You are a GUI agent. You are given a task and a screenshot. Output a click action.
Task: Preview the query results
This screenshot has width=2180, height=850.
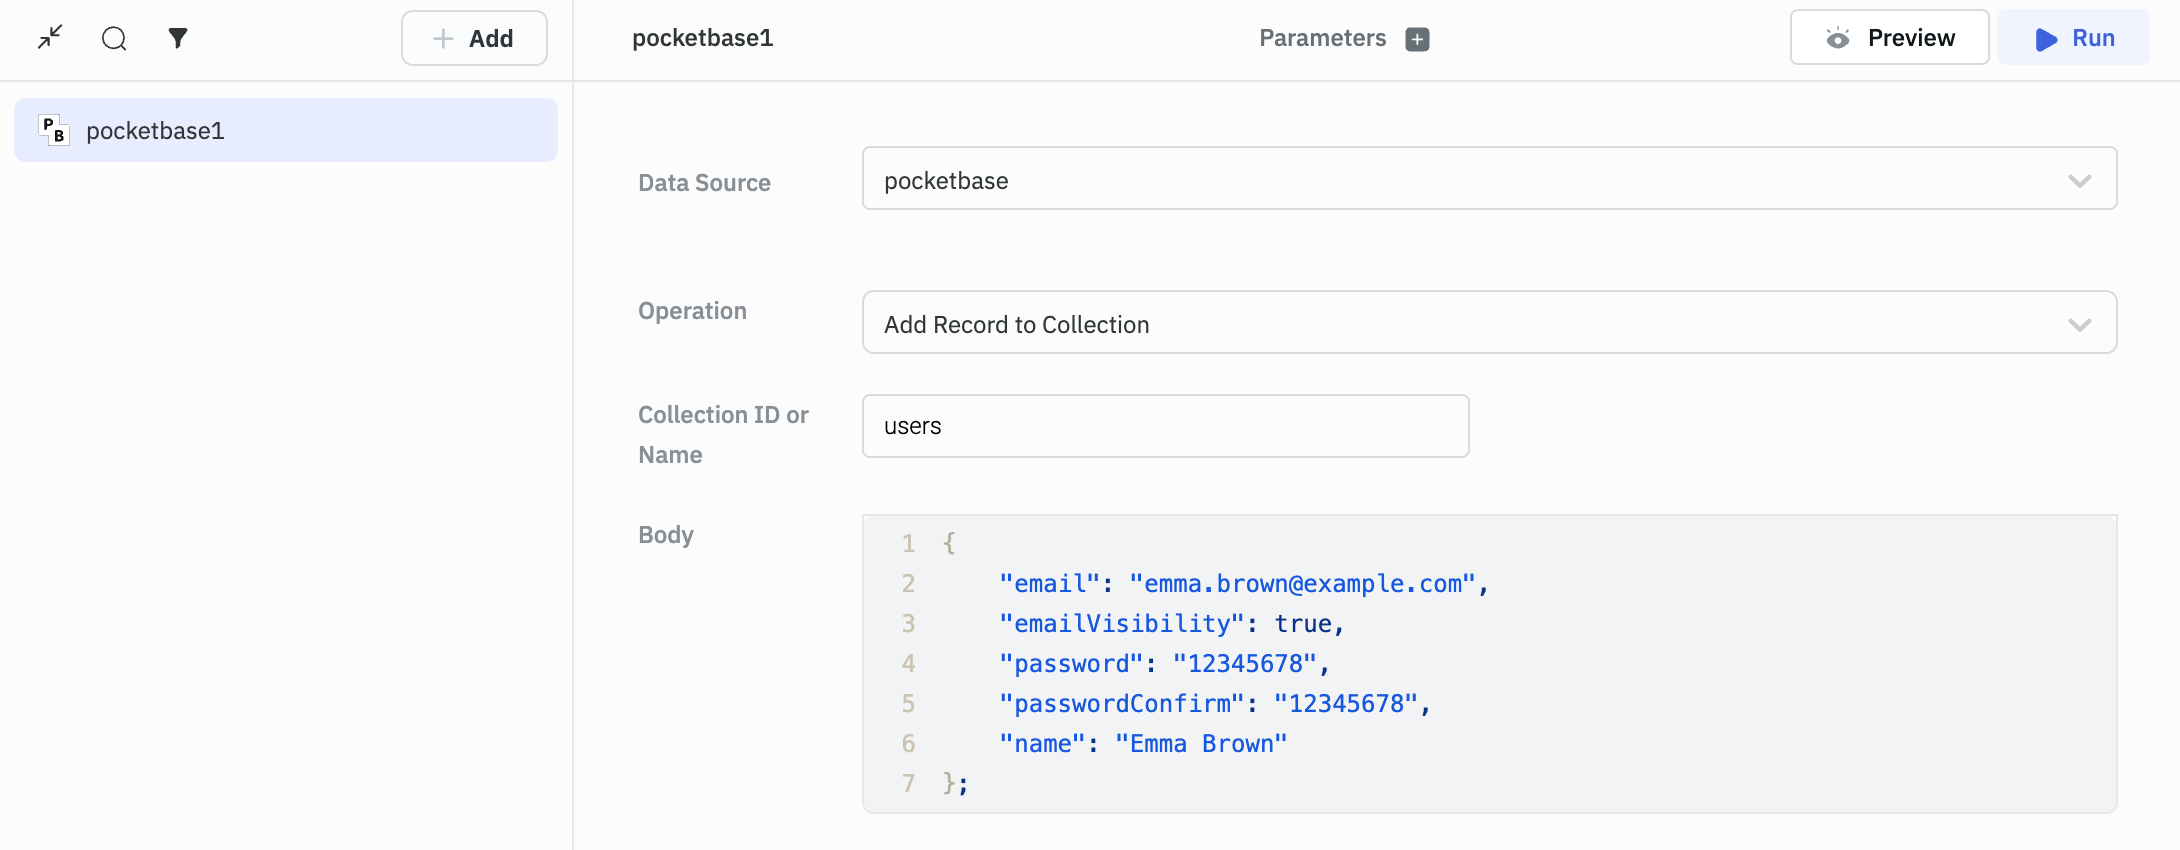click(x=1889, y=38)
